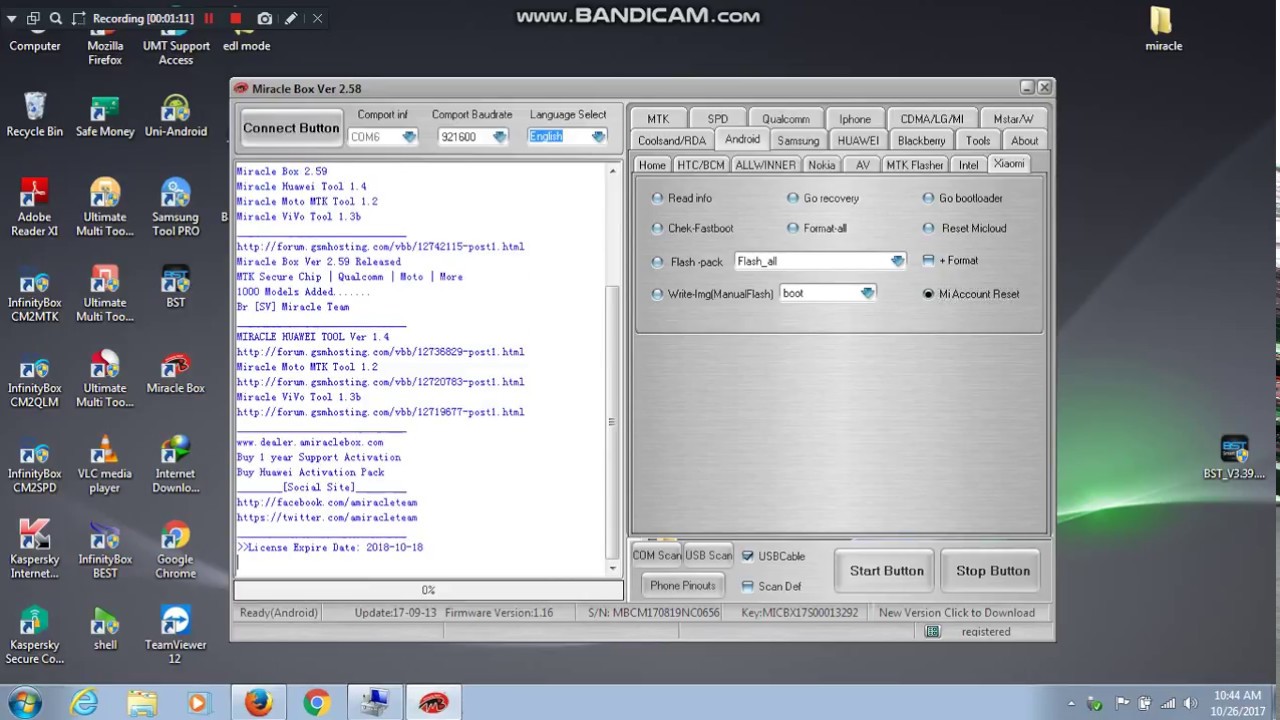Click the New Version Click to Download link
Viewport: 1280px width, 720px height.
click(957, 613)
